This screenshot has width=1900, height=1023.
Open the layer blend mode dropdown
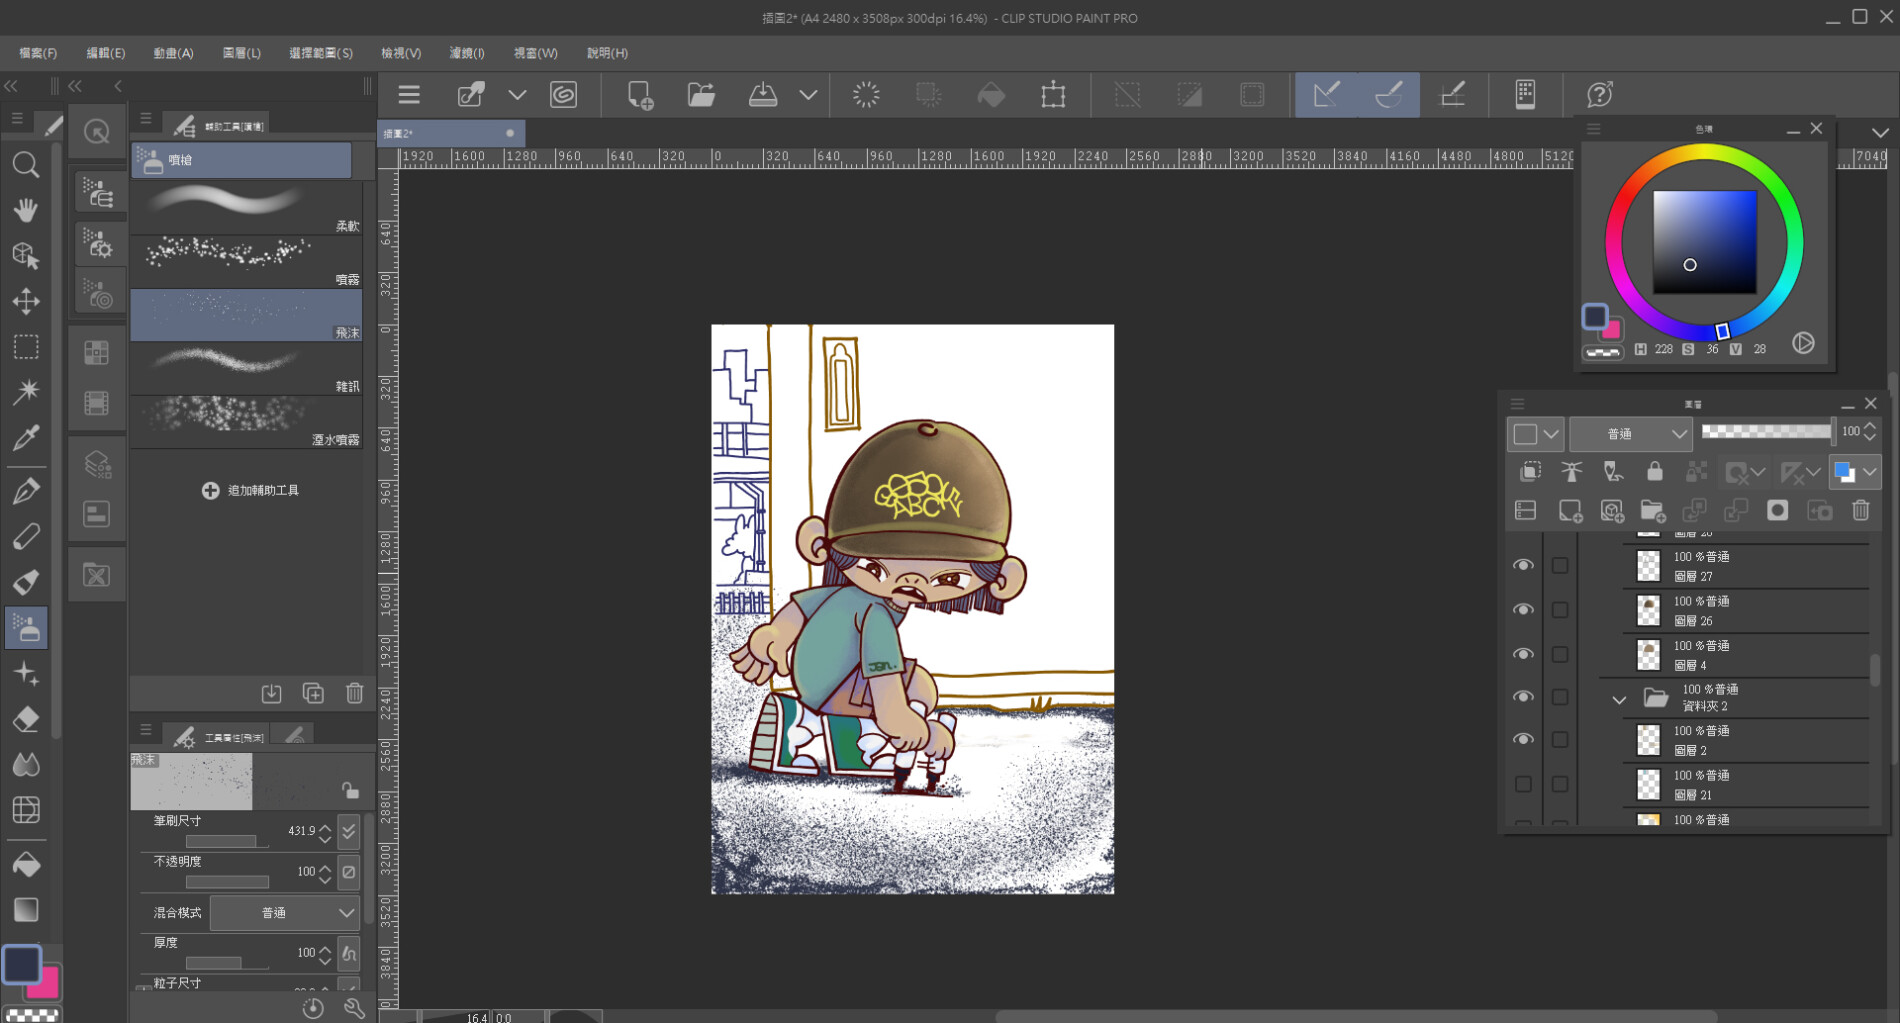(1630, 434)
